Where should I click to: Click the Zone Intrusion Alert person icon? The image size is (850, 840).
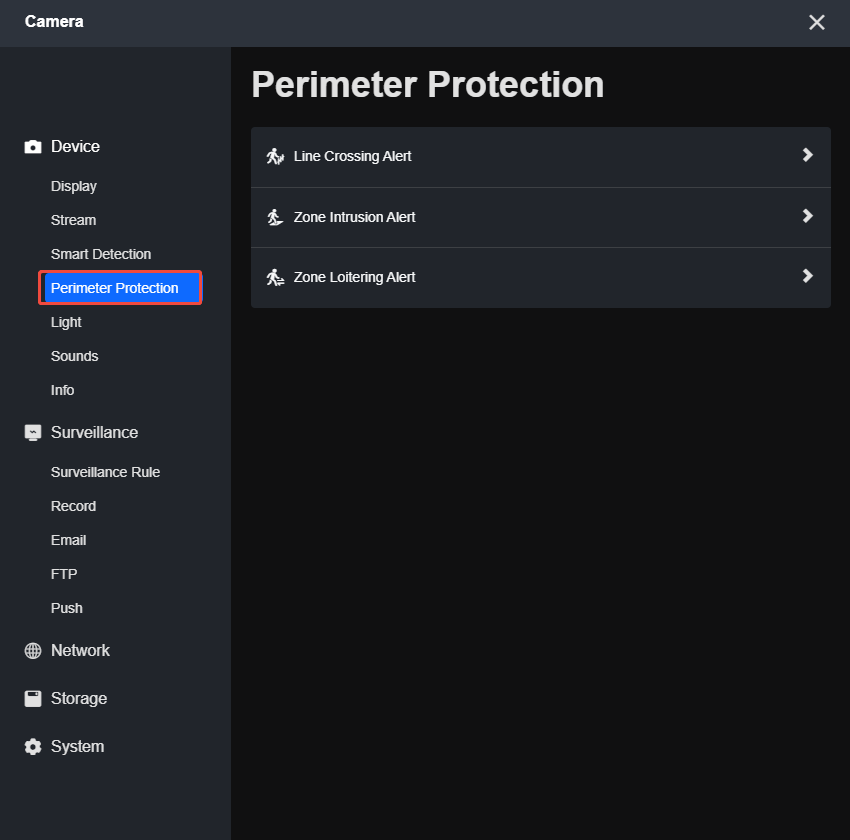point(275,217)
